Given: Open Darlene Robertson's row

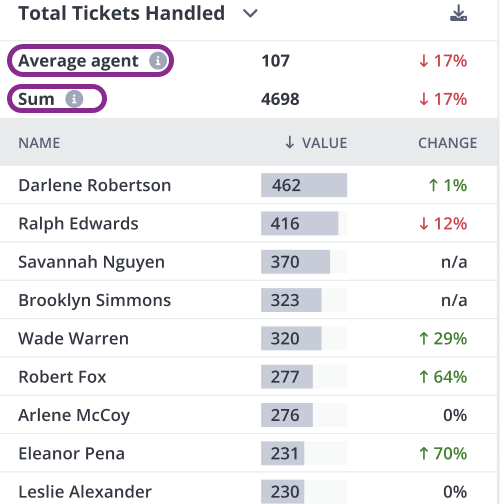Looking at the screenshot, I should point(248,185).
